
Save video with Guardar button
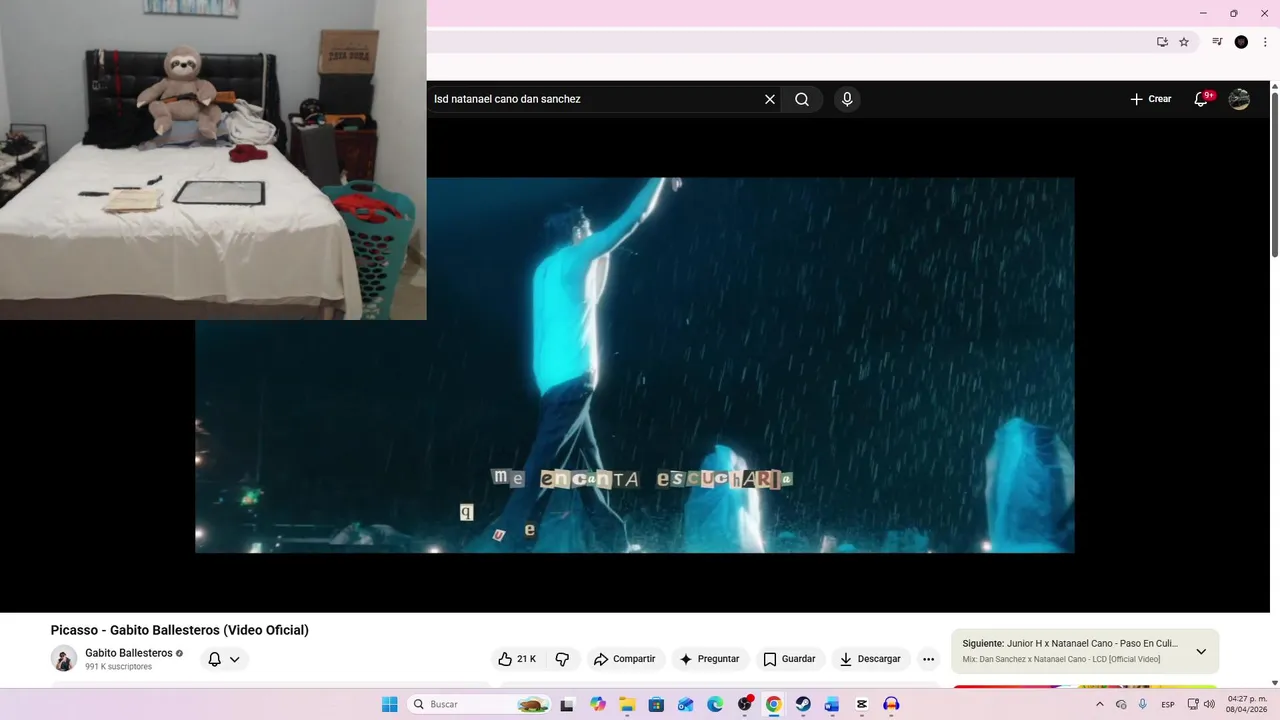pyautogui.click(x=789, y=659)
